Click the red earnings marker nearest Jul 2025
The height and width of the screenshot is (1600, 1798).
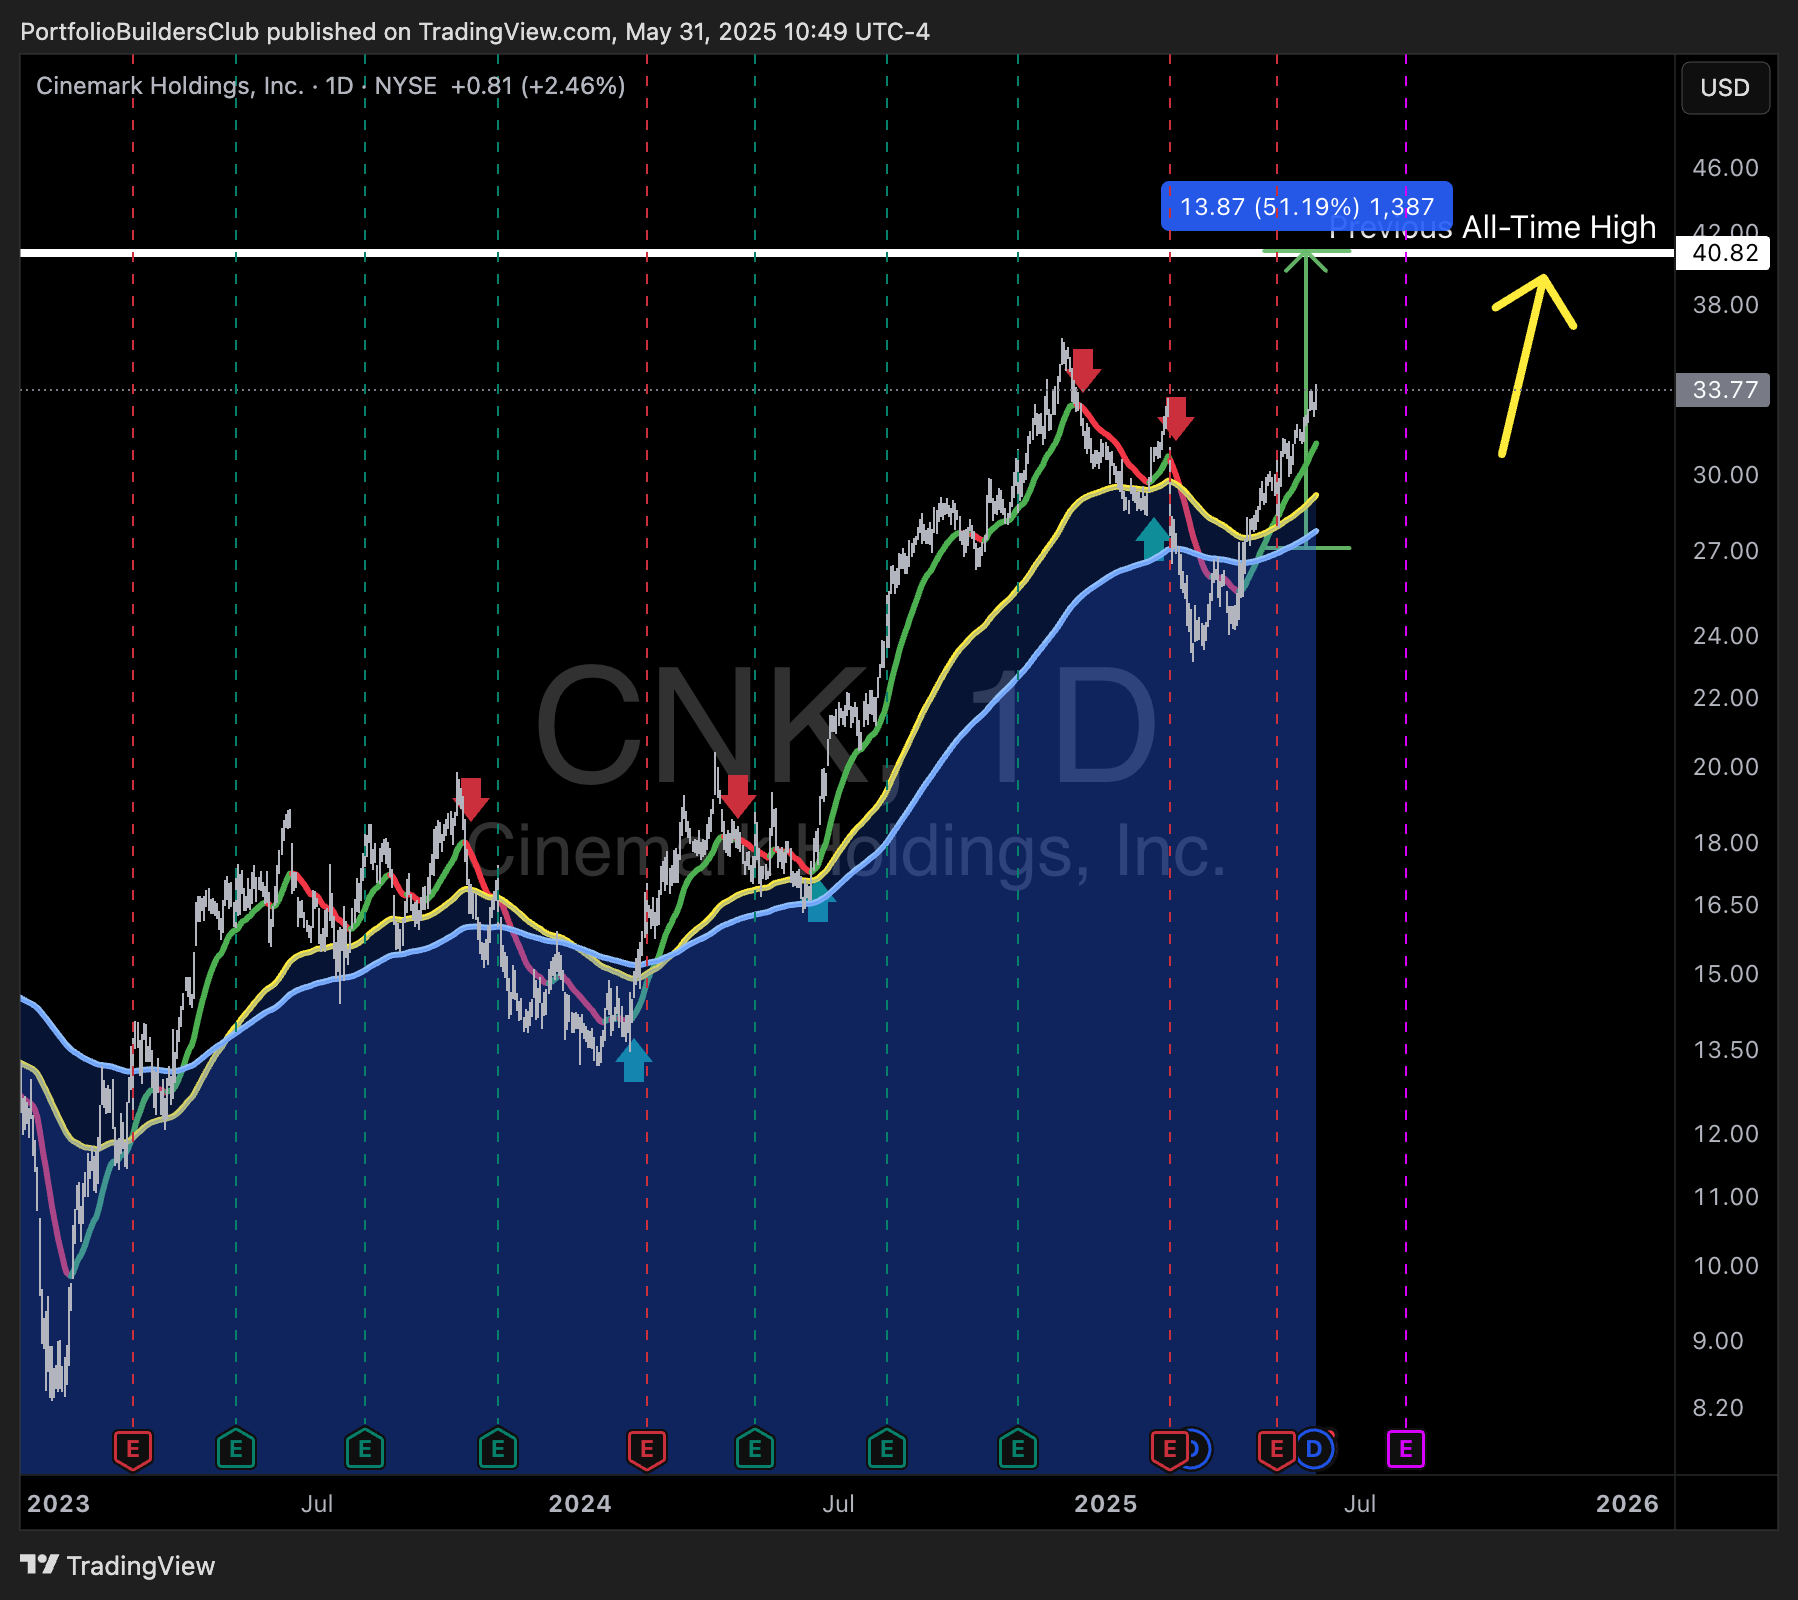pos(1276,1449)
